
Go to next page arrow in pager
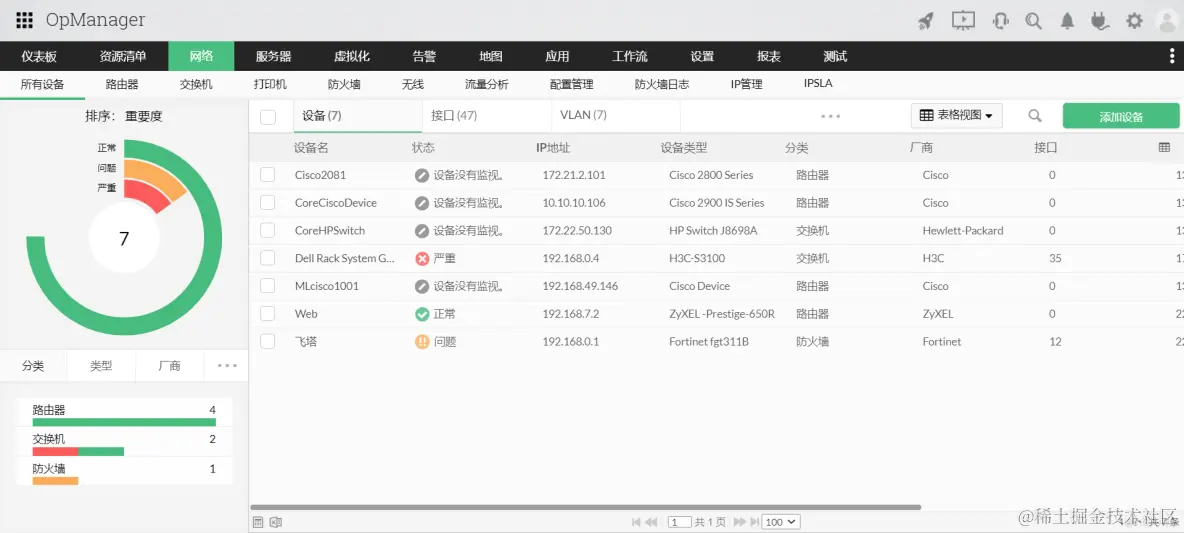(x=738, y=522)
